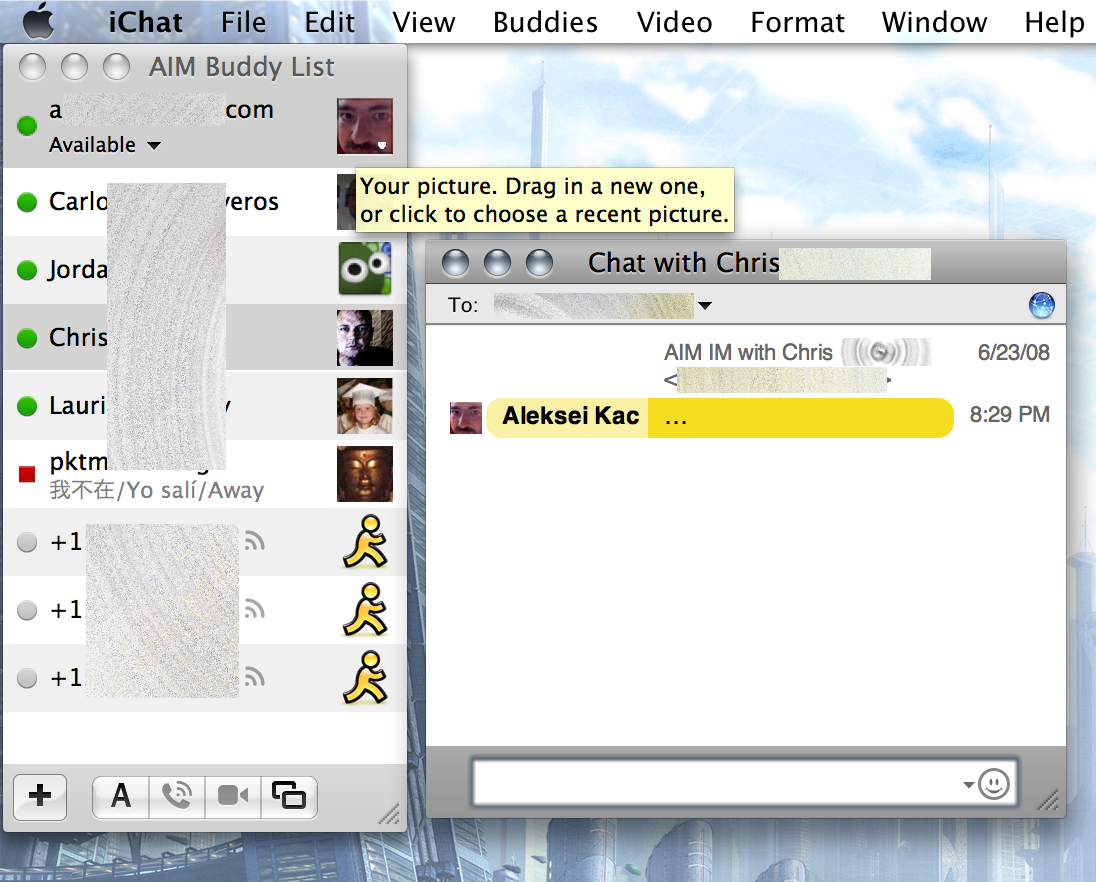Click the AIM Buddy List window title
The height and width of the screenshot is (882, 1096).
[241, 67]
